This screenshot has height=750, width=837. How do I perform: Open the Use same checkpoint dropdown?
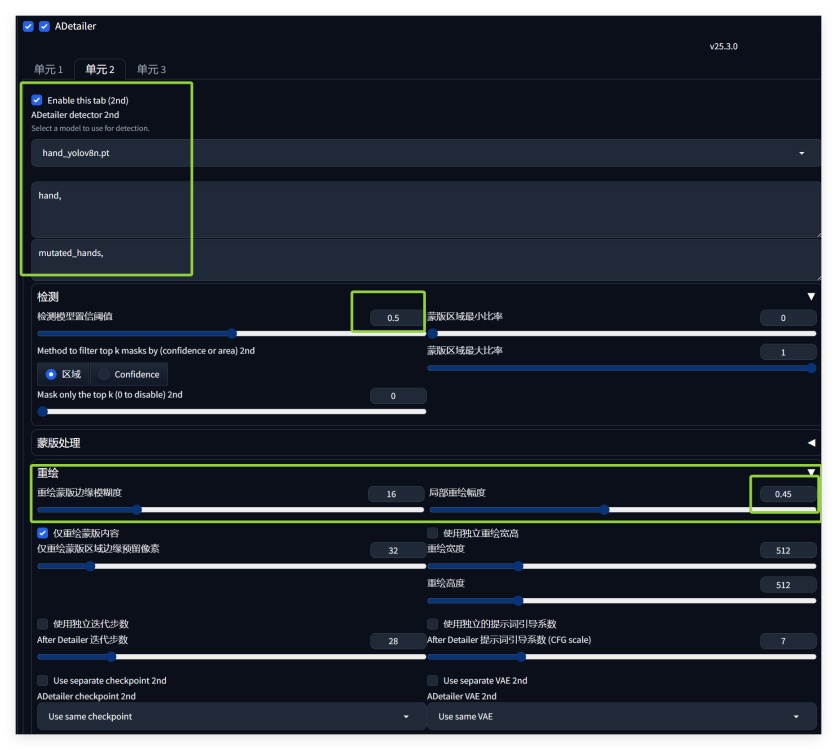pyautogui.click(x=229, y=716)
